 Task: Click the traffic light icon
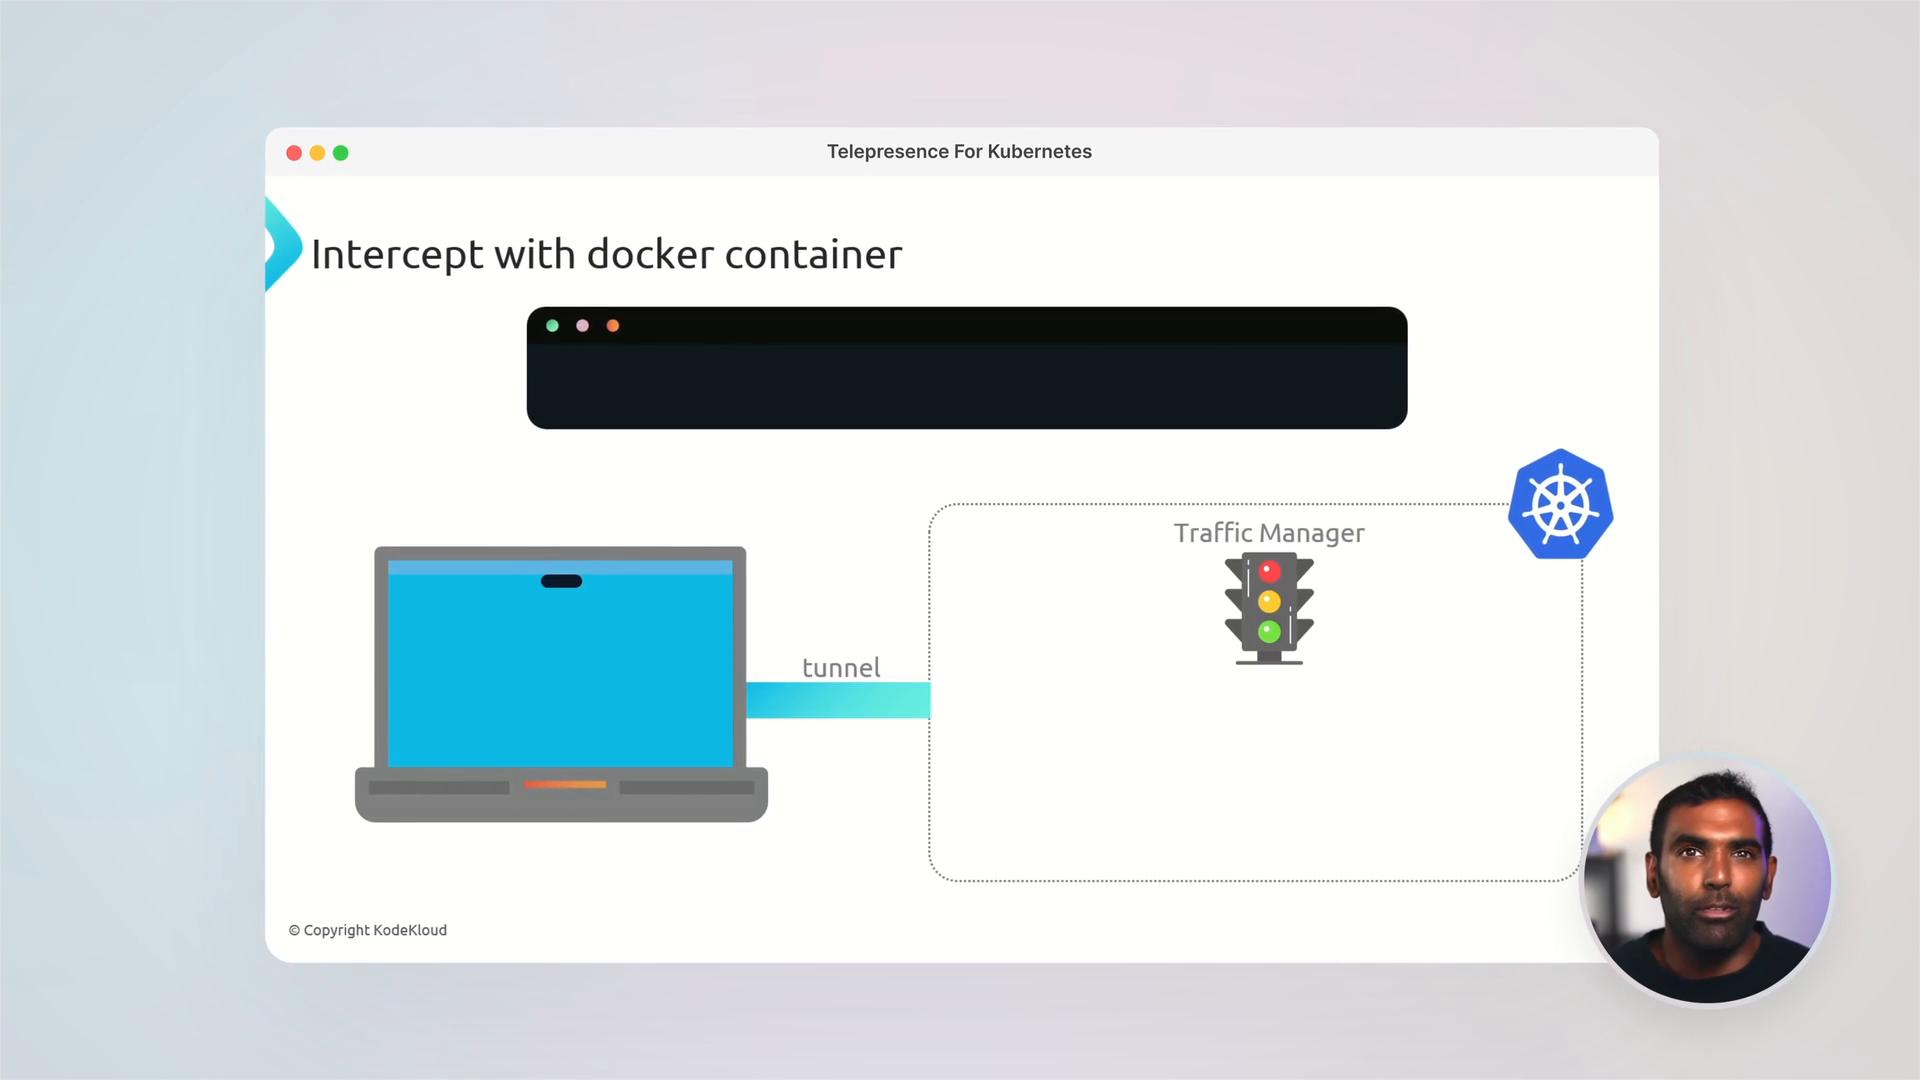click(1269, 608)
